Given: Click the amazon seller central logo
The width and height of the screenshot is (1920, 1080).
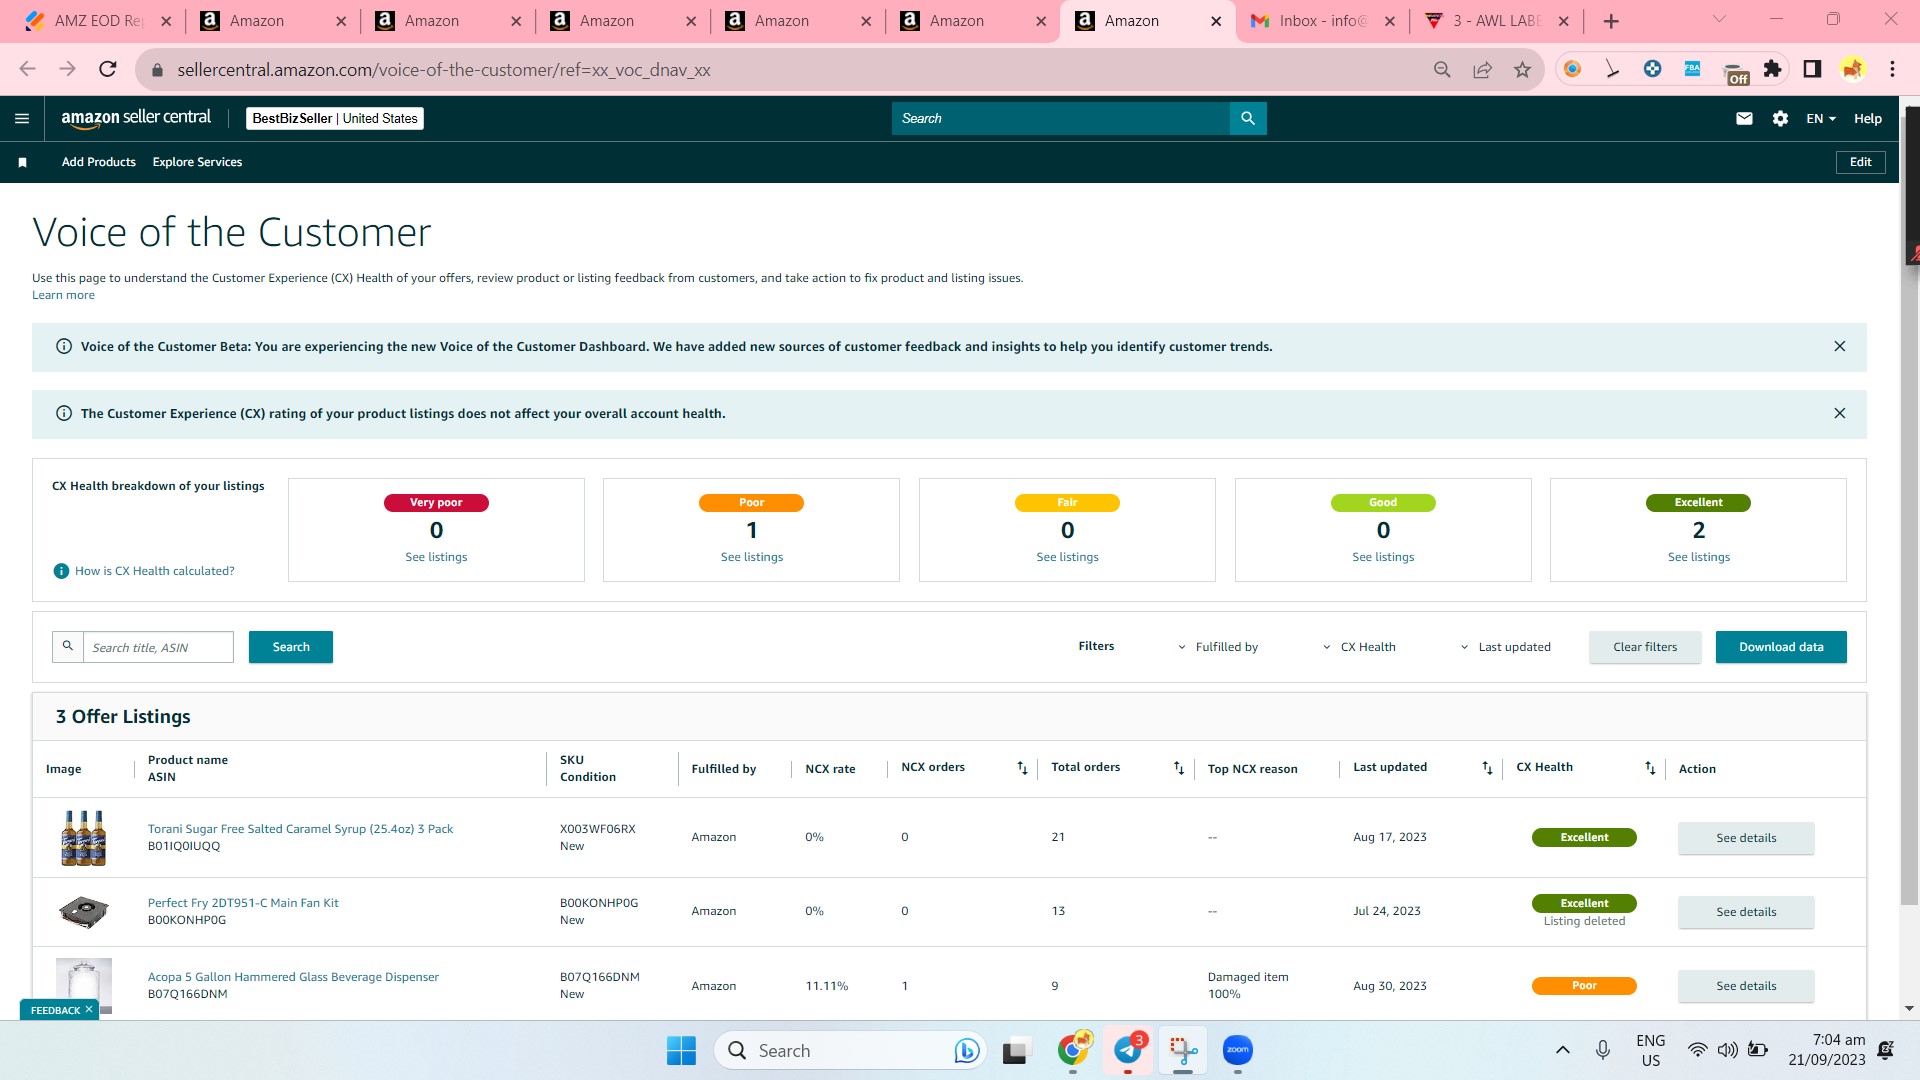Looking at the screenshot, I should pyautogui.click(x=136, y=118).
